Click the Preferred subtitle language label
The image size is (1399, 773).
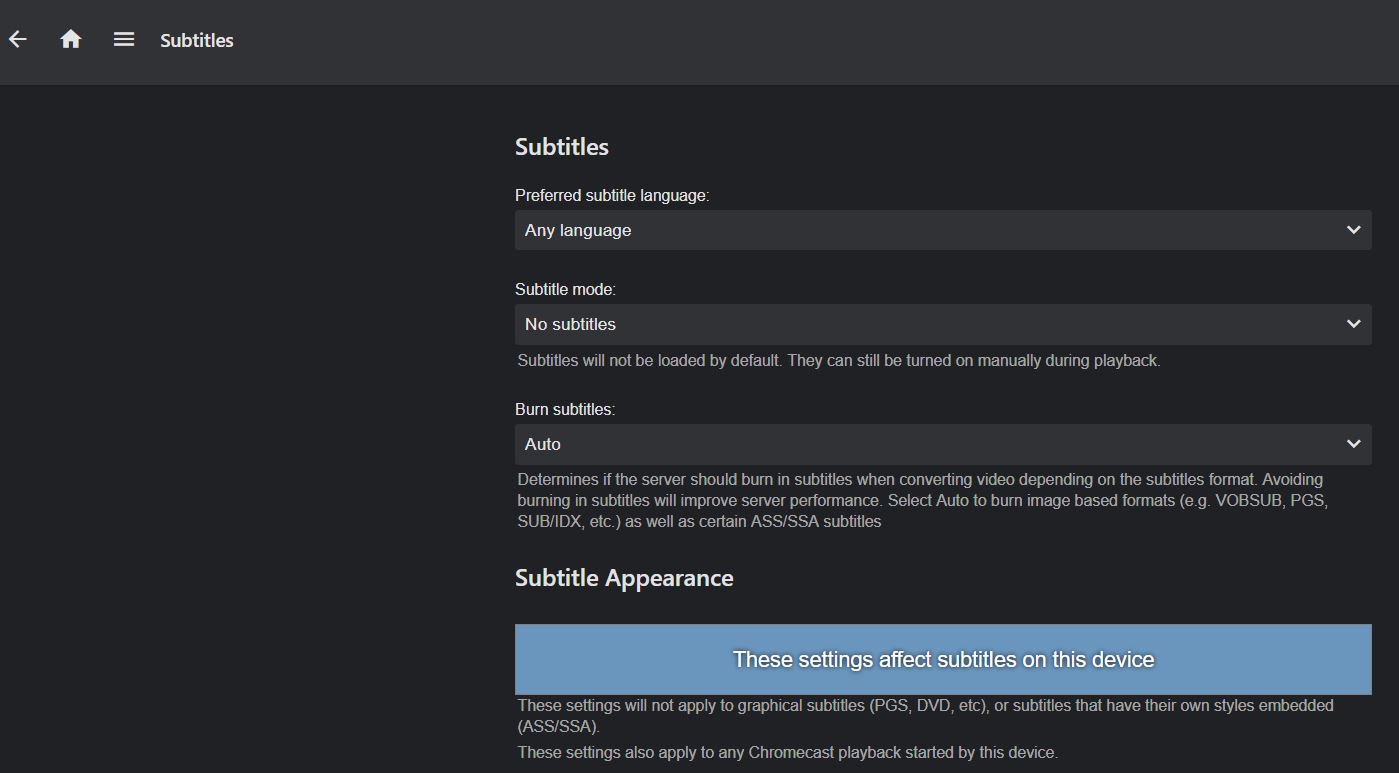coord(612,196)
